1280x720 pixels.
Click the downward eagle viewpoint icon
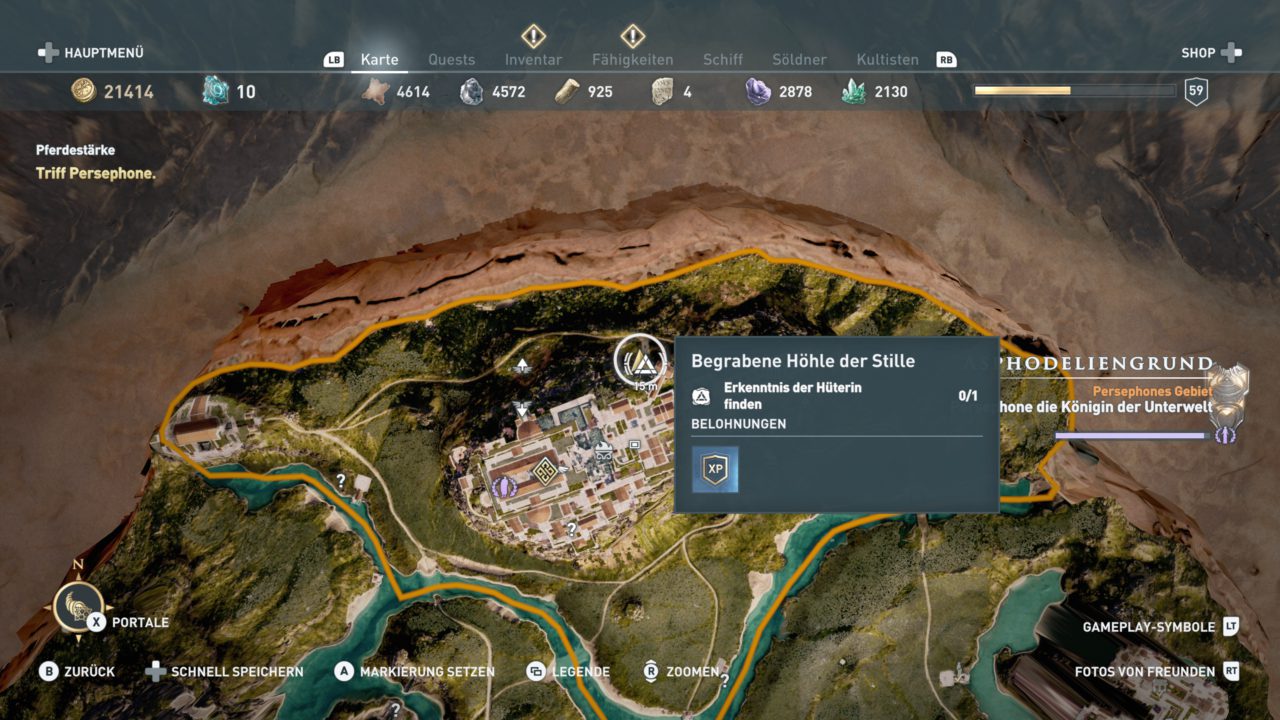pyautogui.click(x=521, y=408)
